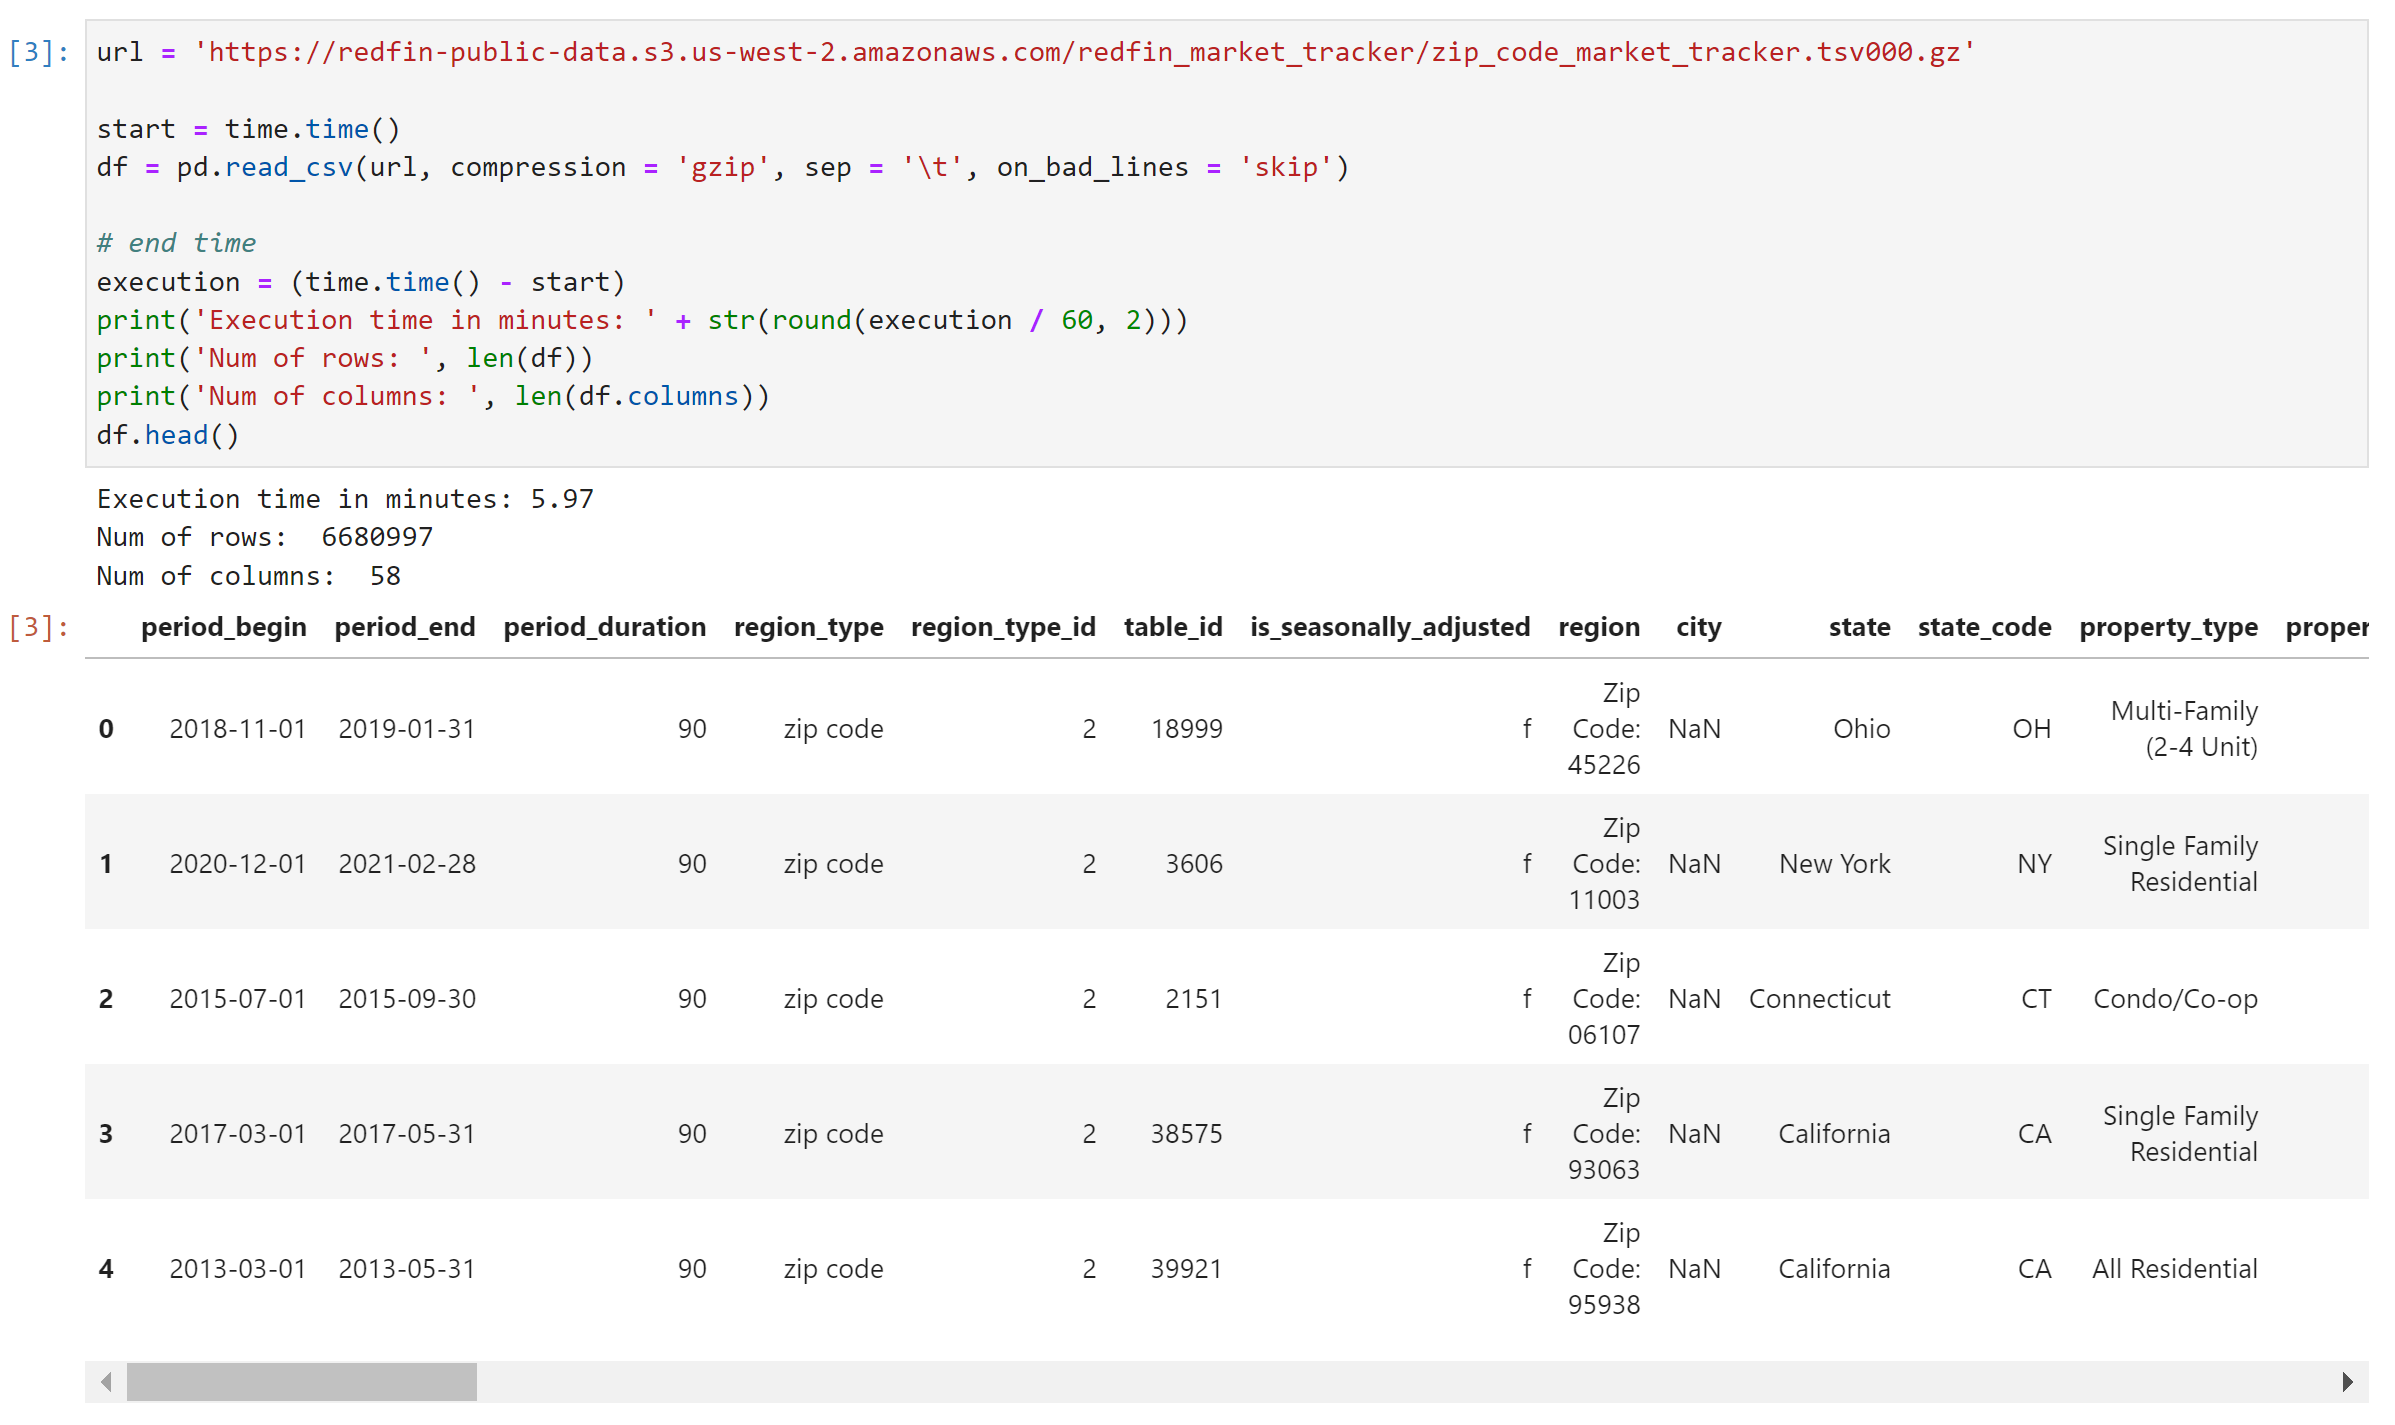Click the property_type column header
Image resolution: width=2395 pixels, height=1425 pixels.
[x=2168, y=627]
